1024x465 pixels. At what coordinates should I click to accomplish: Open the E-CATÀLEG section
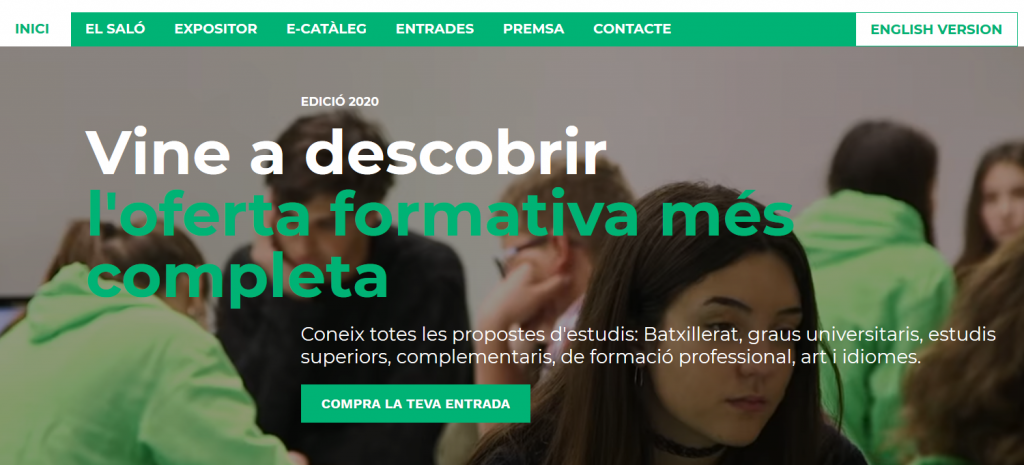click(327, 29)
